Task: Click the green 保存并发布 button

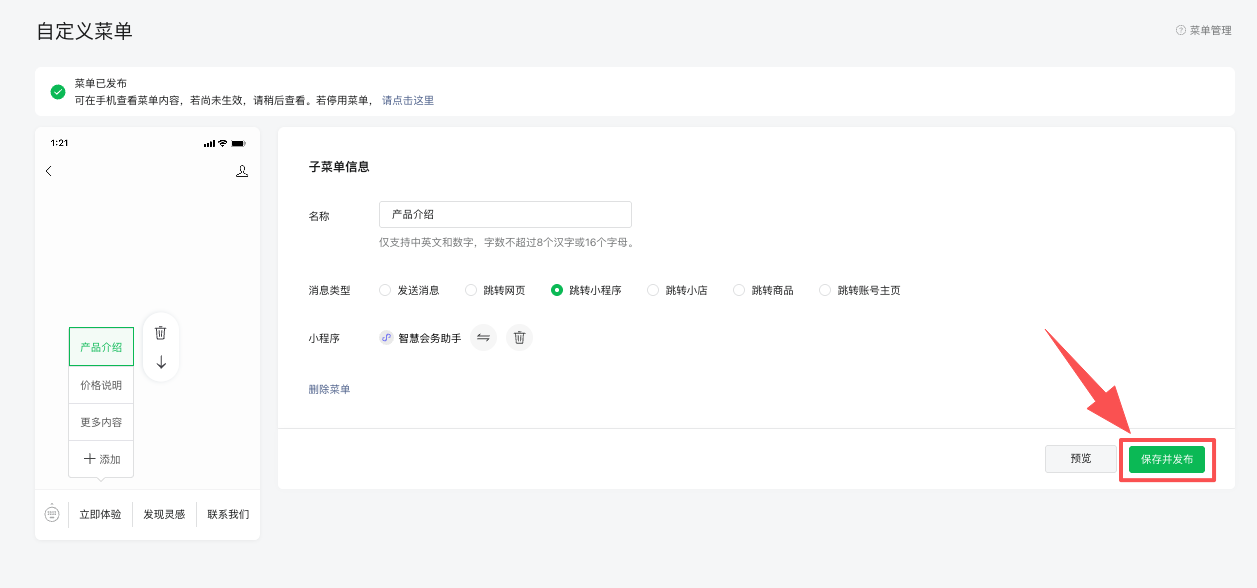Action: tap(1167, 459)
